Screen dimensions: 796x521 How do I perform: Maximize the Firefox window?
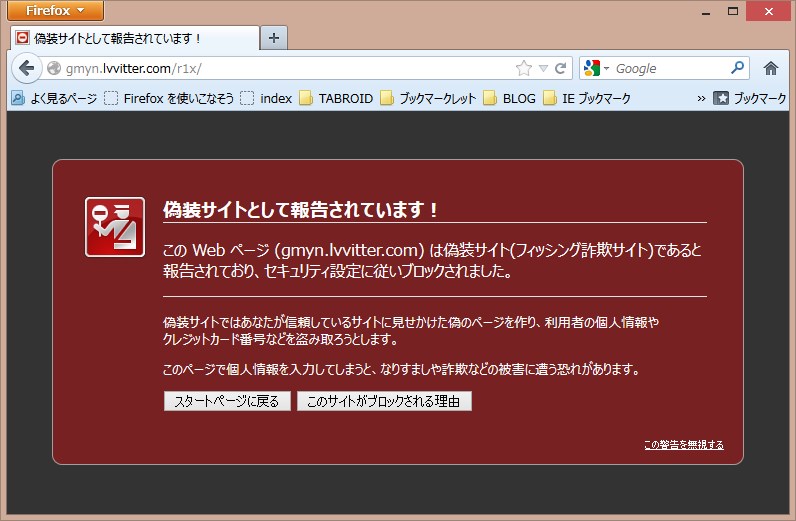point(733,11)
